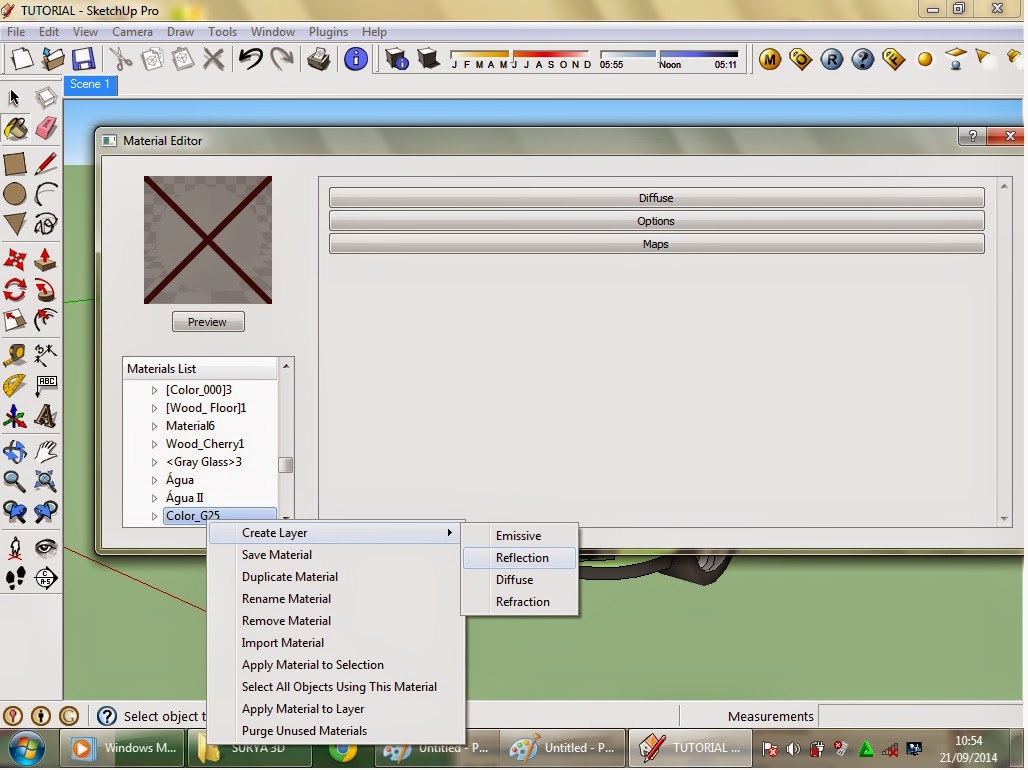This screenshot has width=1028, height=770.
Task: Pick the Protractor tool
Action: tap(15, 386)
